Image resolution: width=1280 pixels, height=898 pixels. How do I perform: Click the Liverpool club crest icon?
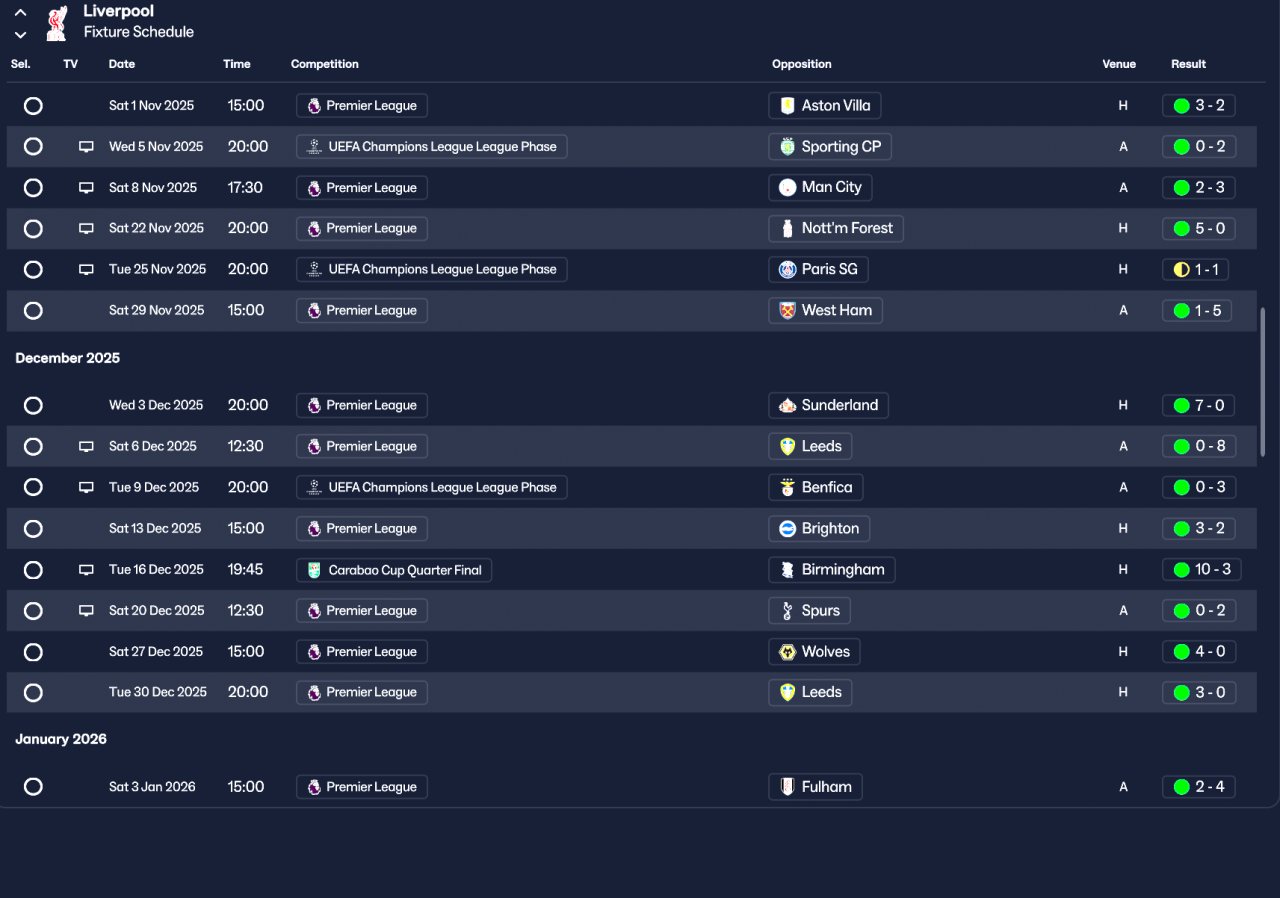tap(57, 23)
